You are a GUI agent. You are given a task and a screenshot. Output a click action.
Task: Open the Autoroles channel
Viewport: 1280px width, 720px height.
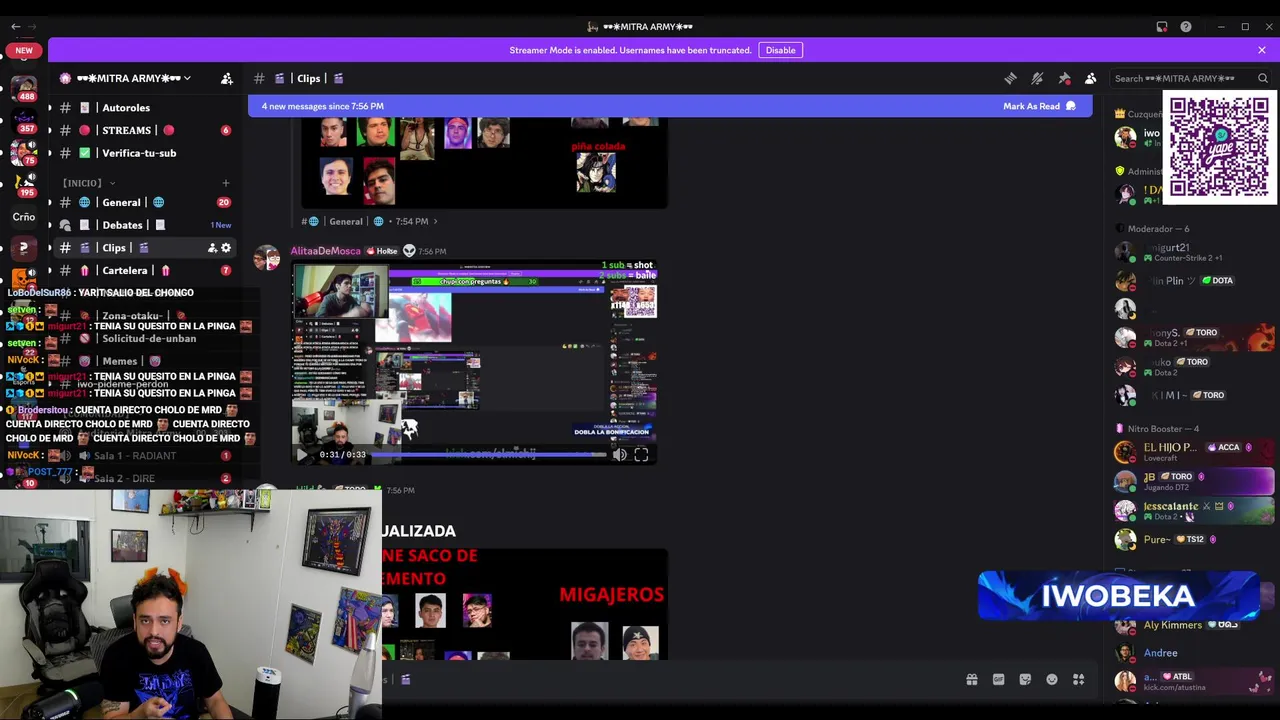pos(140,108)
